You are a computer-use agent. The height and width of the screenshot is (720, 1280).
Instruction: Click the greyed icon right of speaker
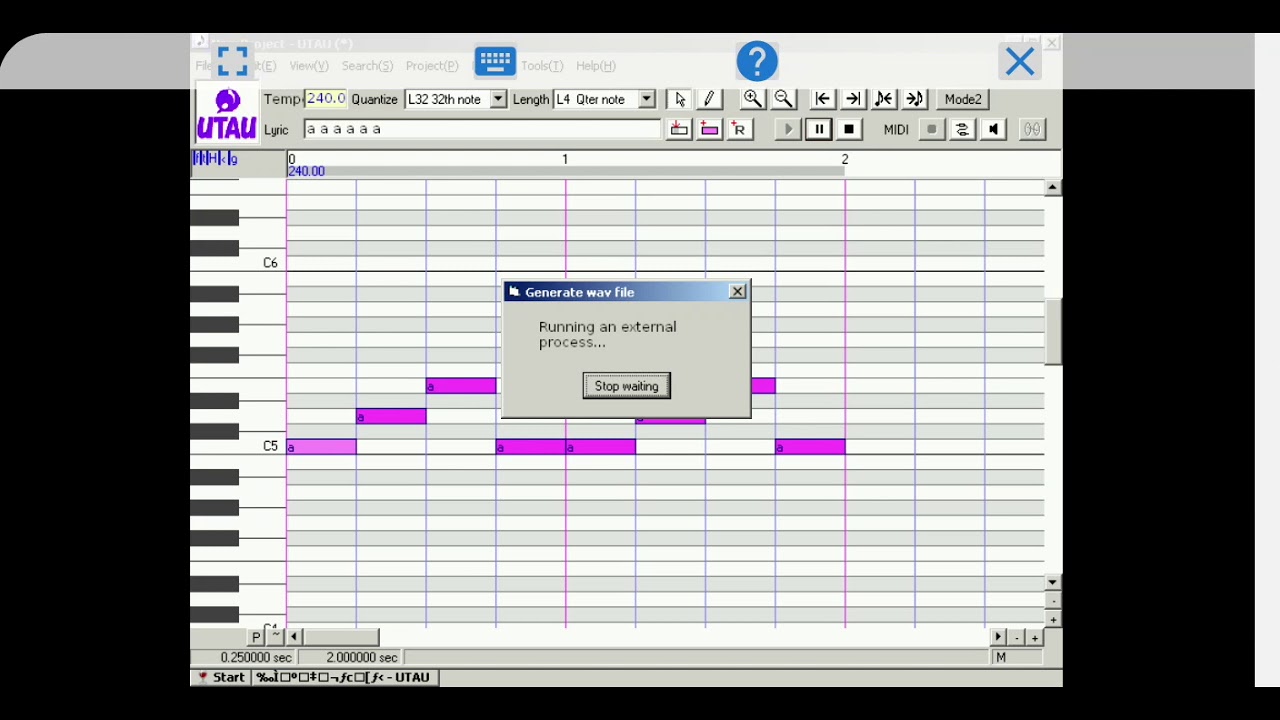click(x=1032, y=129)
